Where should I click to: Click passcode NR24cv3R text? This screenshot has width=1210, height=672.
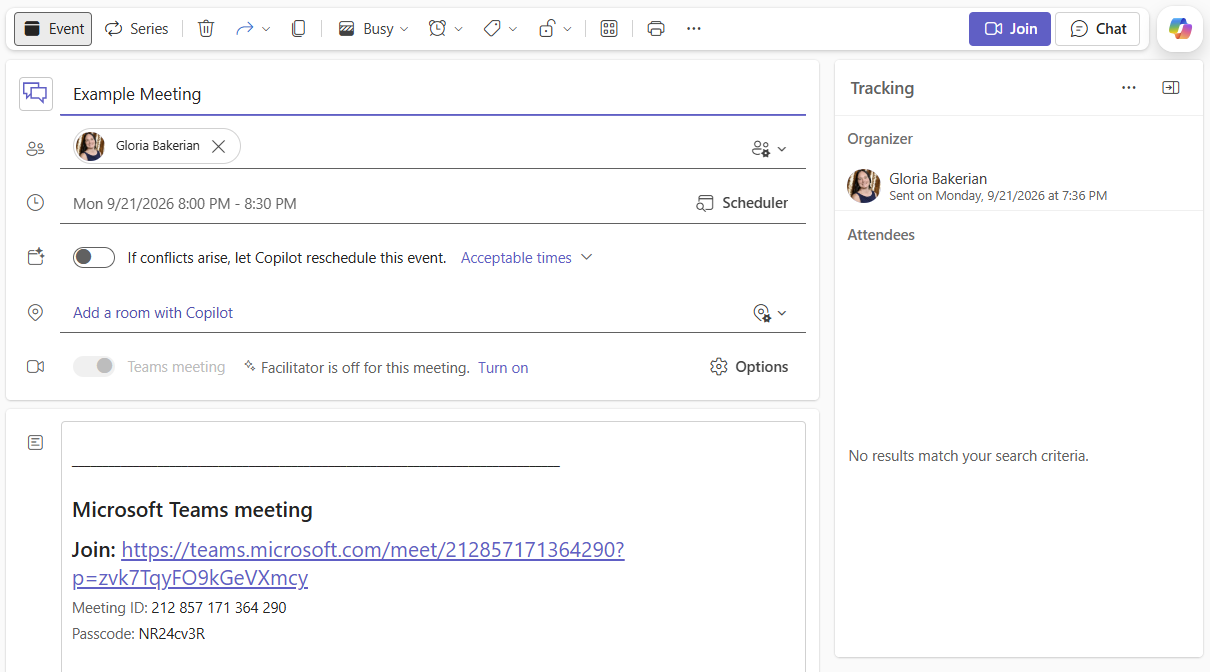[172, 634]
